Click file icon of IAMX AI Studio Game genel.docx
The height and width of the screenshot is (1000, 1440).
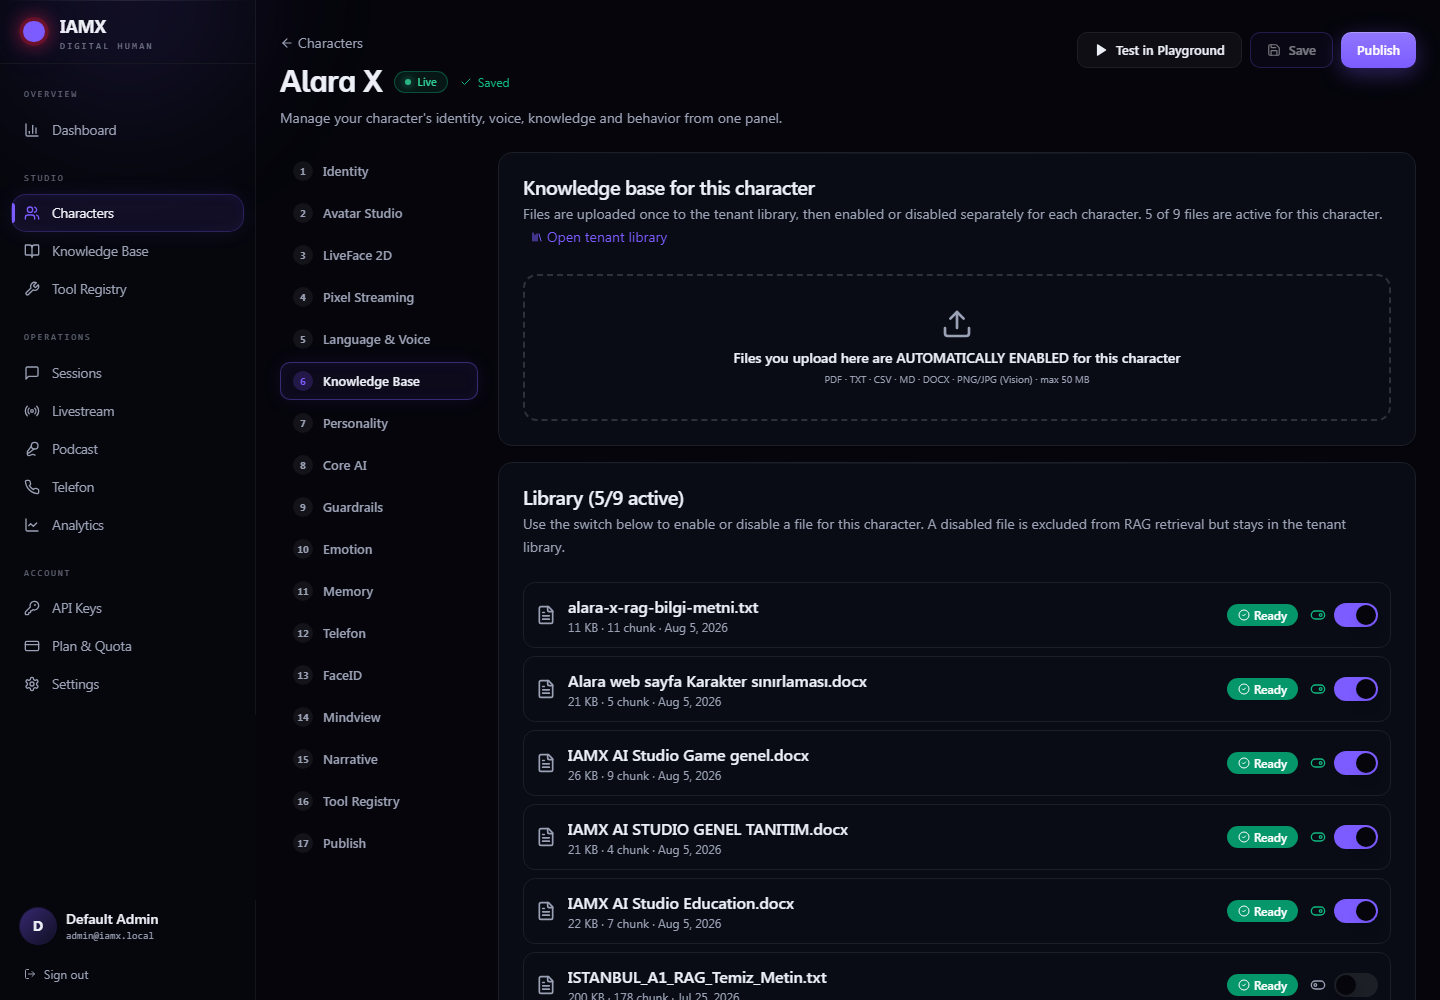click(546, 763)
